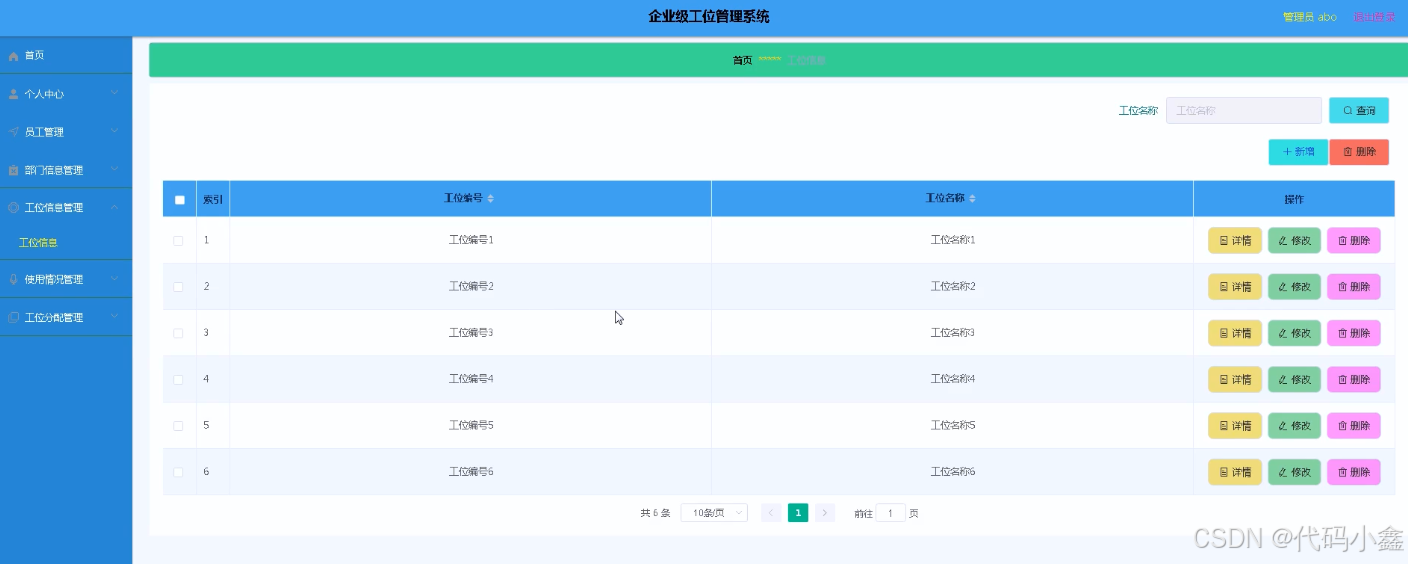Viewport: 1408px width, 564px height.
Task: Open the 部门信息管理 sidebar menu
Action: coord(66,170)
